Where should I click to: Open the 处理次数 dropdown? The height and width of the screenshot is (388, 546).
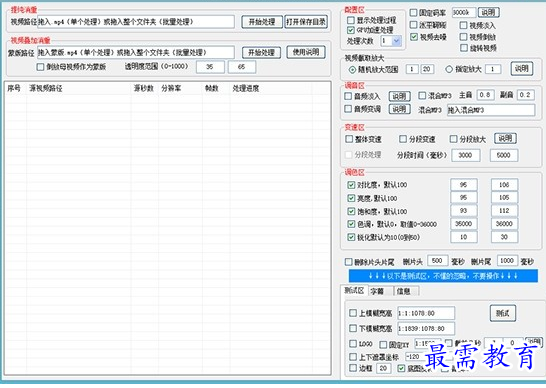coord(396,41)
